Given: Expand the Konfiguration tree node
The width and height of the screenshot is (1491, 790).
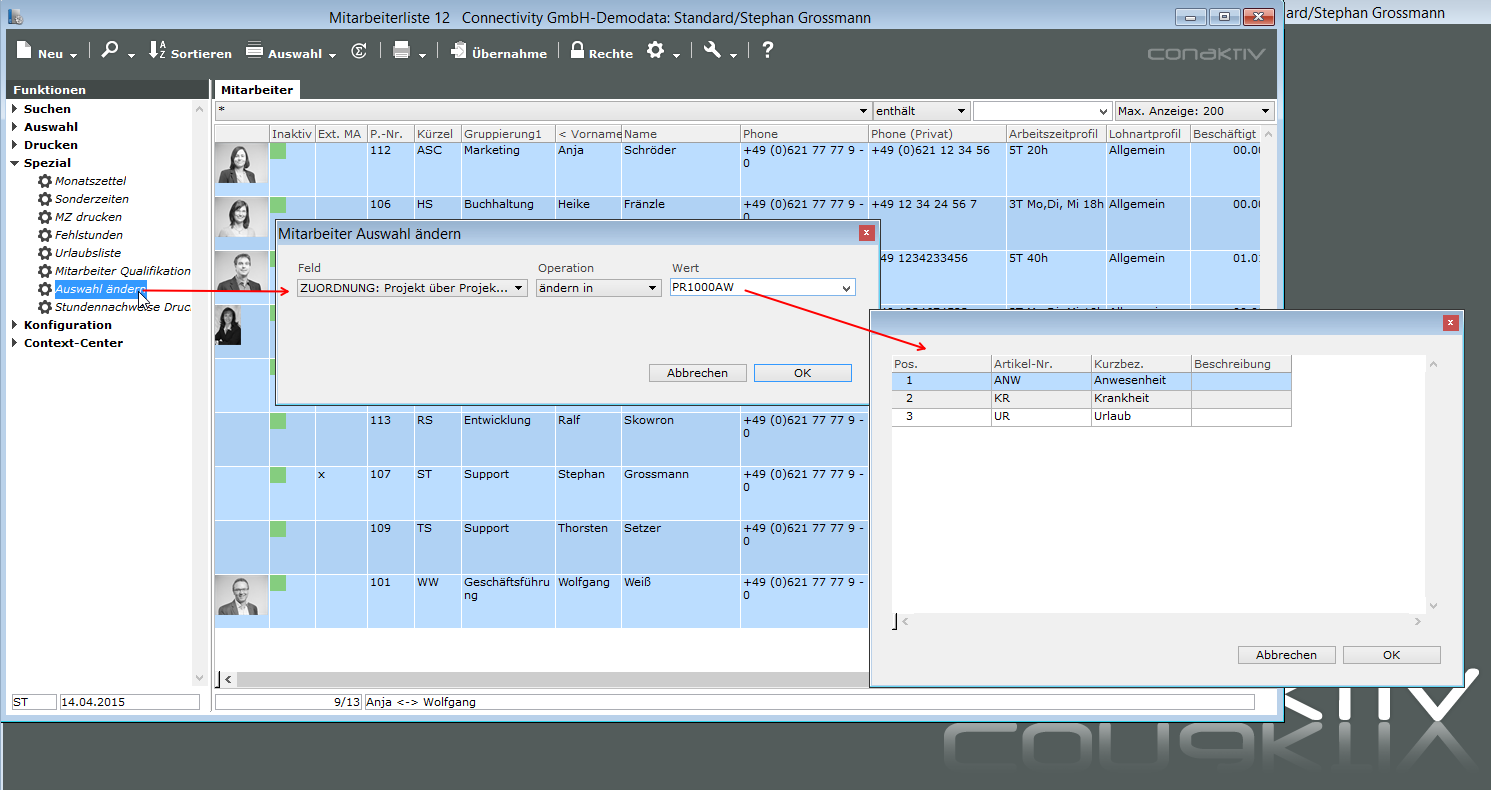Looking at the screenshot, I should pos(15,325).
